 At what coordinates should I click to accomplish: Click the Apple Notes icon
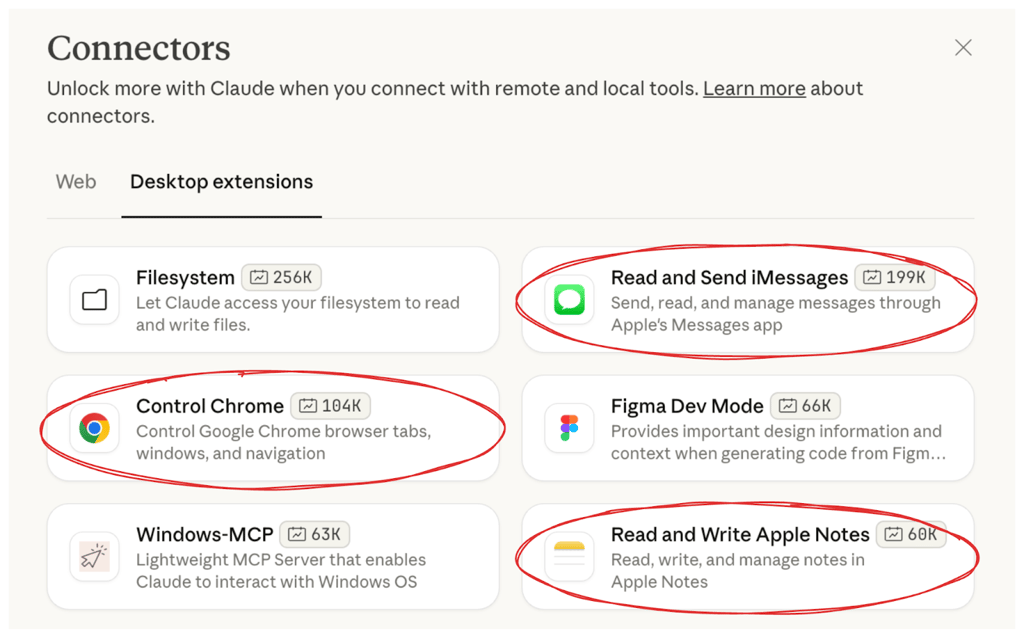(569, 557)
